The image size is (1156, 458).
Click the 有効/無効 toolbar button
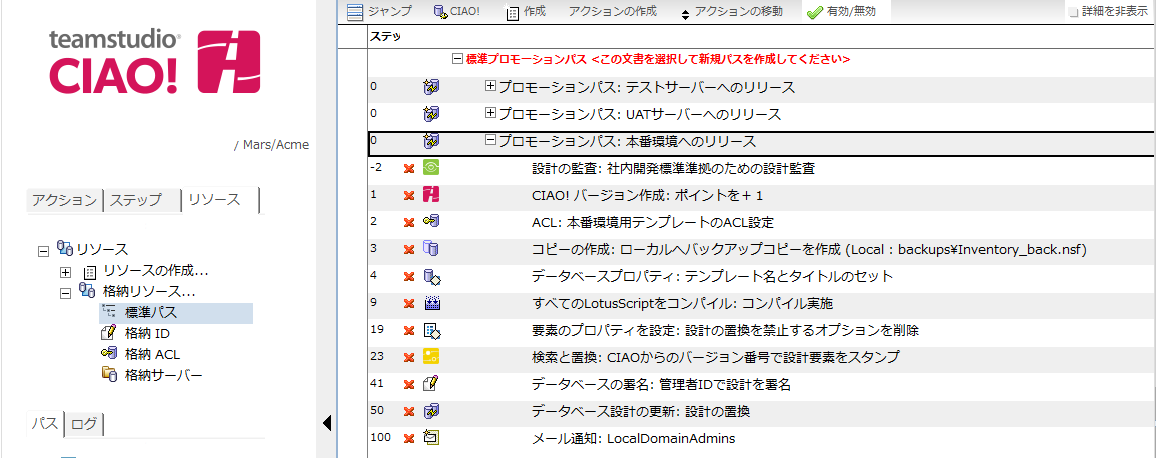click(x=842, y=13)
